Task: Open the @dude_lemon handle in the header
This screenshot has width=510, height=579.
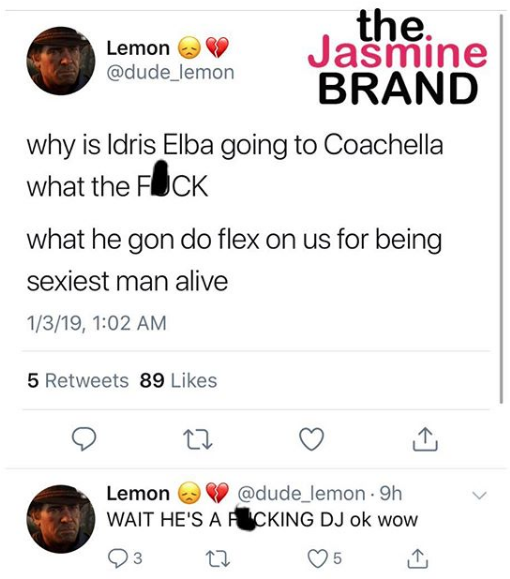Action: click(x=170, y=72)
